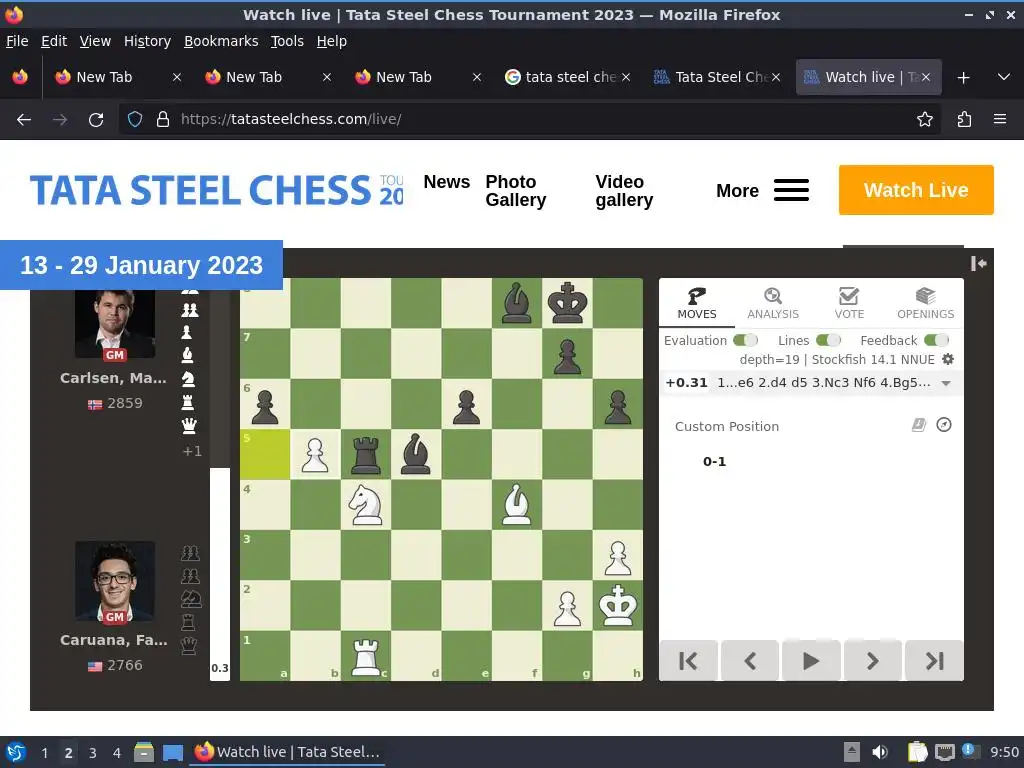Image resolution: width=1024 pixels, height=768 pixels.
Task: Open the MOVES tab
Action: [696, 303]
